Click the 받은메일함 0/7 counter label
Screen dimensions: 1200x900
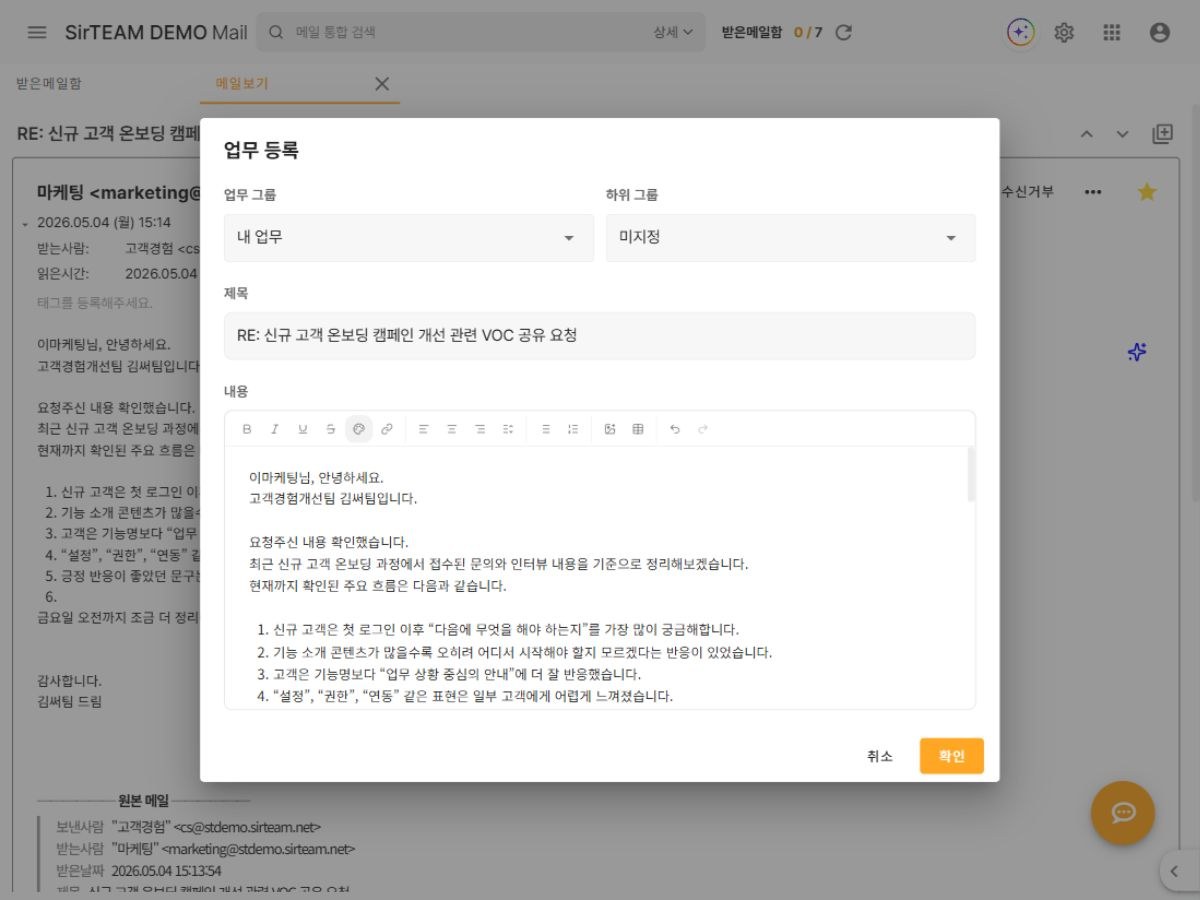pyautogui.click(x=772, y=32)
